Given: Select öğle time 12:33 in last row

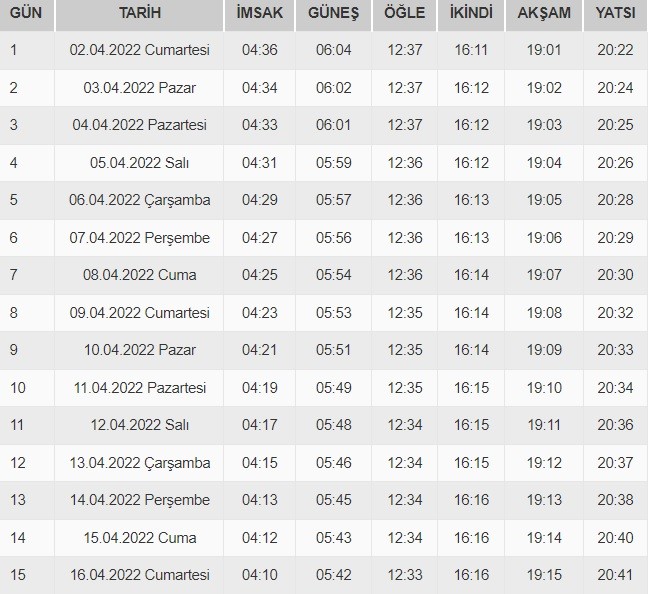Looking at the screenshot, I should click(x=405, y=575).
